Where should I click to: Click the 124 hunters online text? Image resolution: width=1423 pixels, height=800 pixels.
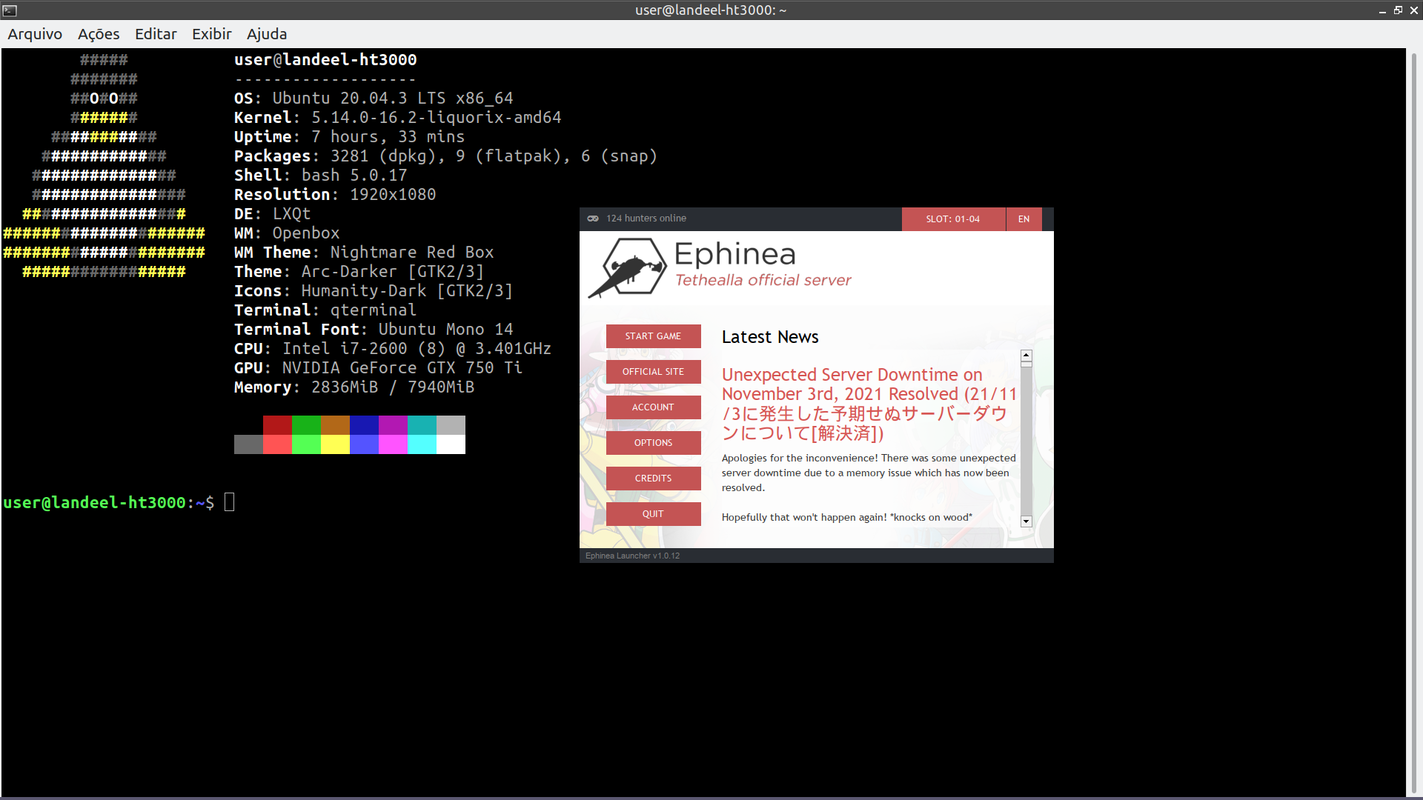tap(646, 219)
